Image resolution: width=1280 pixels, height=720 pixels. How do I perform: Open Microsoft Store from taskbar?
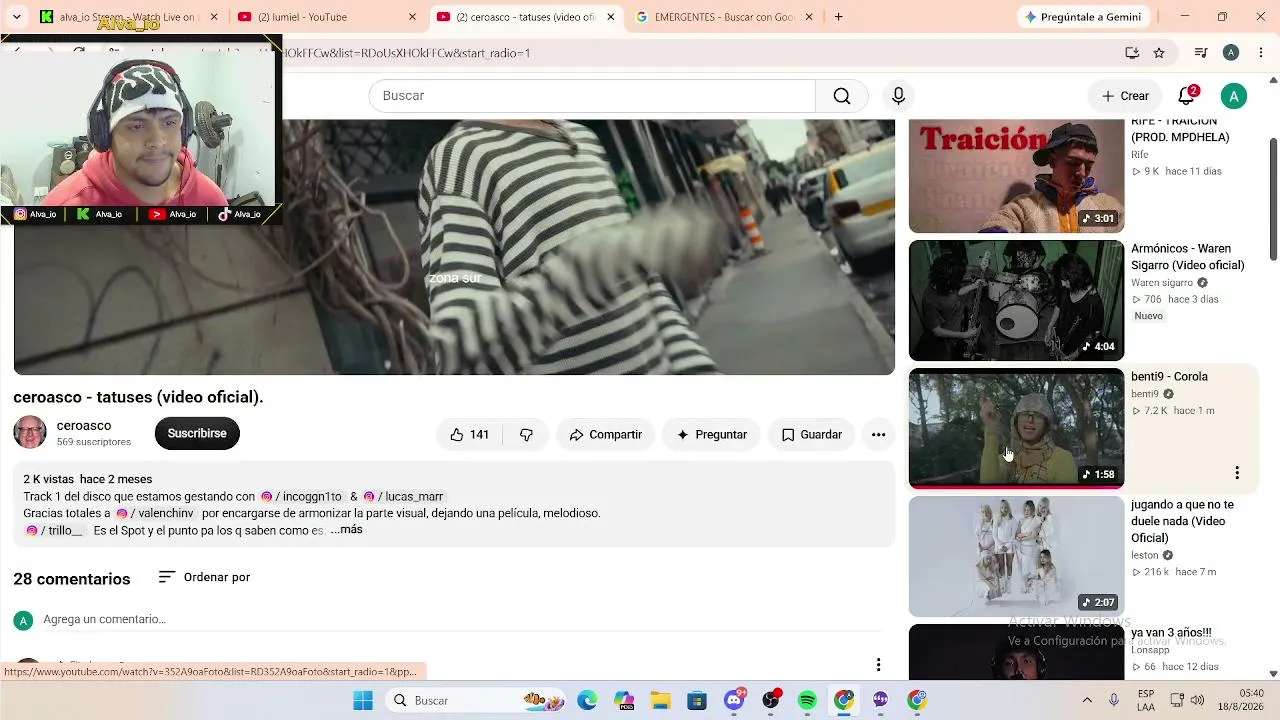pyautogui.click(x=697, y=700)
